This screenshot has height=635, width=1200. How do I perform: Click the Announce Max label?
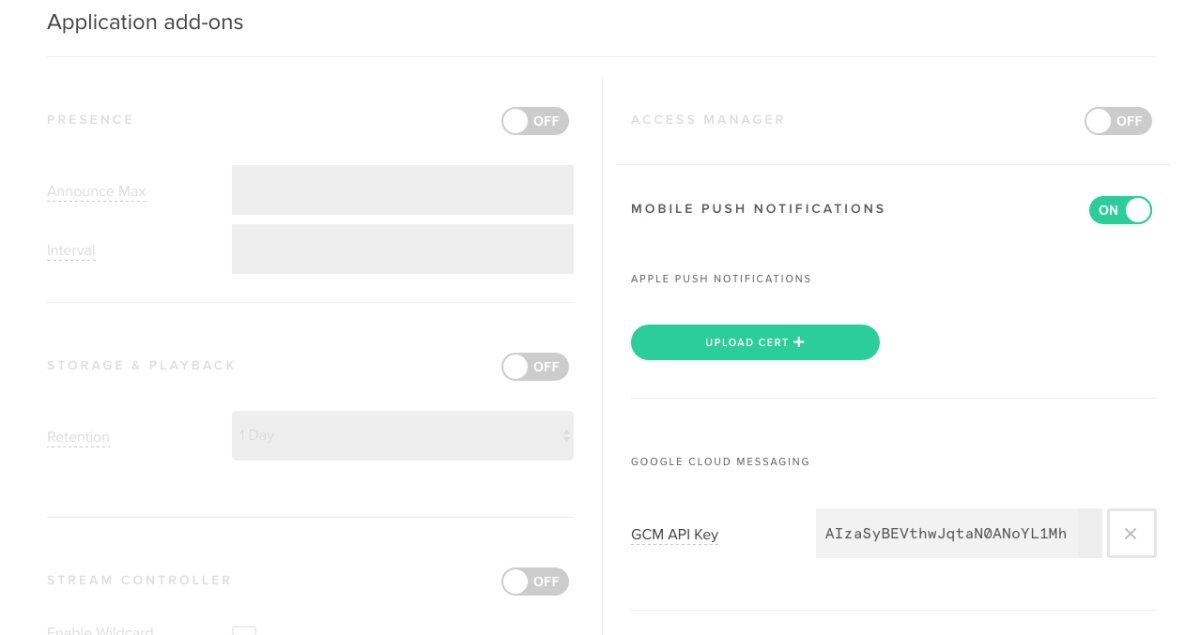[96, 191]
